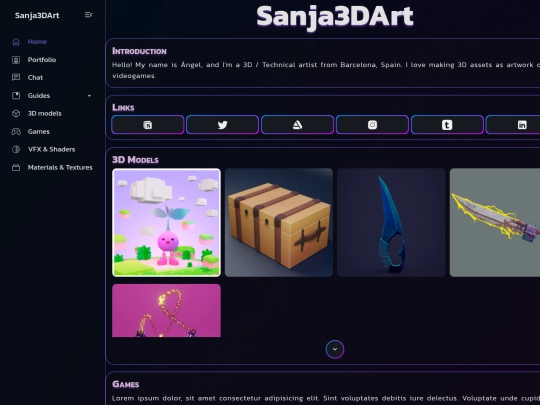Expand the Guides submenu arrow

[89, 96]
